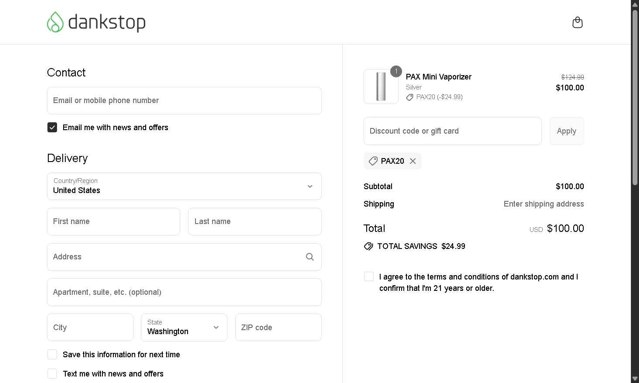The height and width of the screenshot is (383, 639).
Task: Click the PAX Mini Vaporizer product name
Action: 438,77
